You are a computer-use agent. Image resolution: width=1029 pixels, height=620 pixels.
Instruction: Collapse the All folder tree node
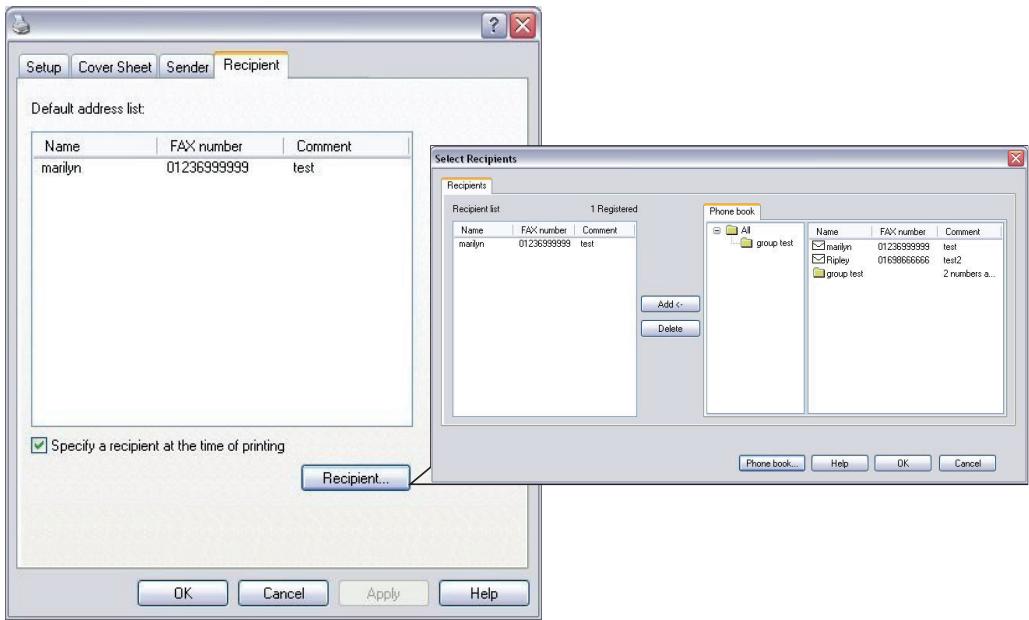(x=717, y=230)
